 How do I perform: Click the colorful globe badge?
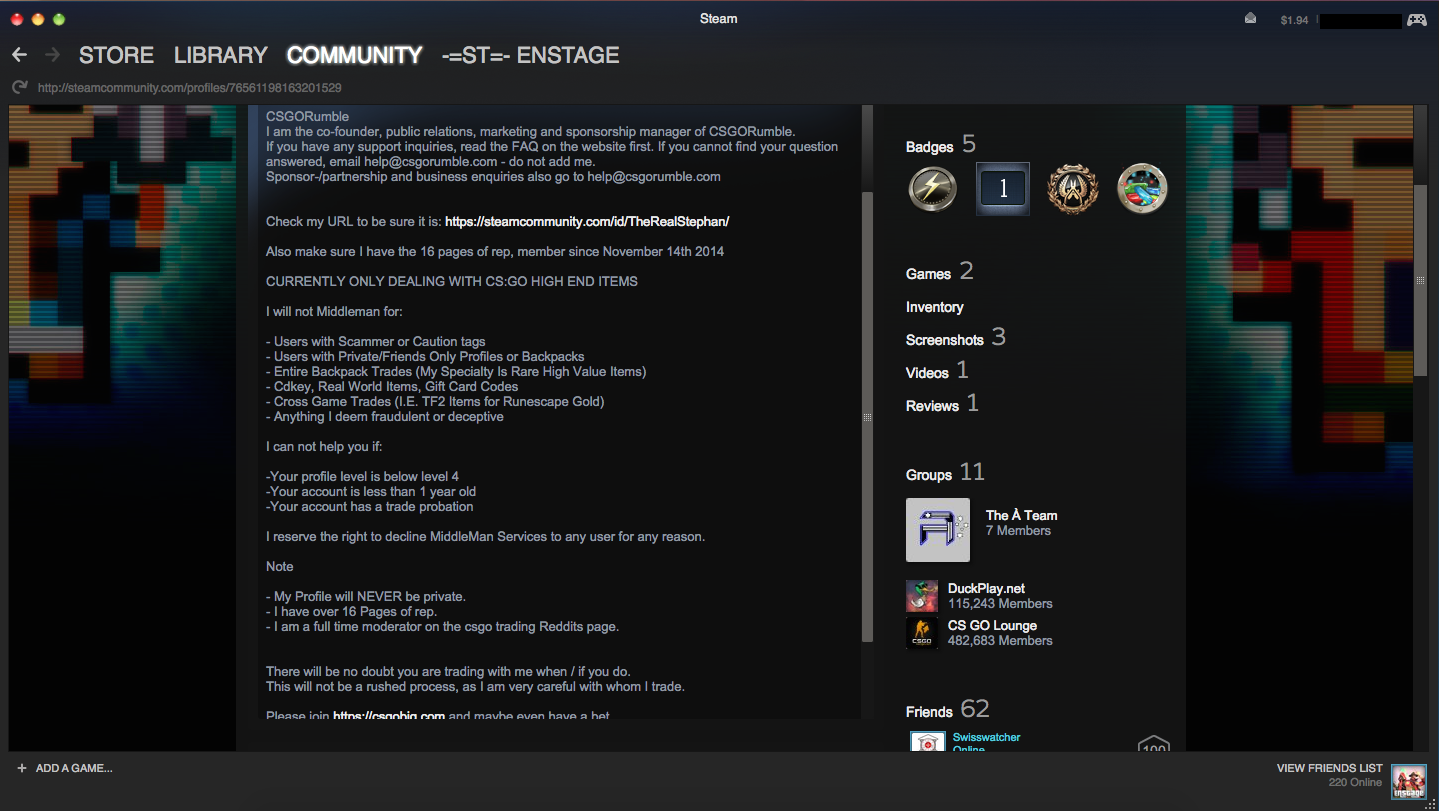click(1142, 189)
